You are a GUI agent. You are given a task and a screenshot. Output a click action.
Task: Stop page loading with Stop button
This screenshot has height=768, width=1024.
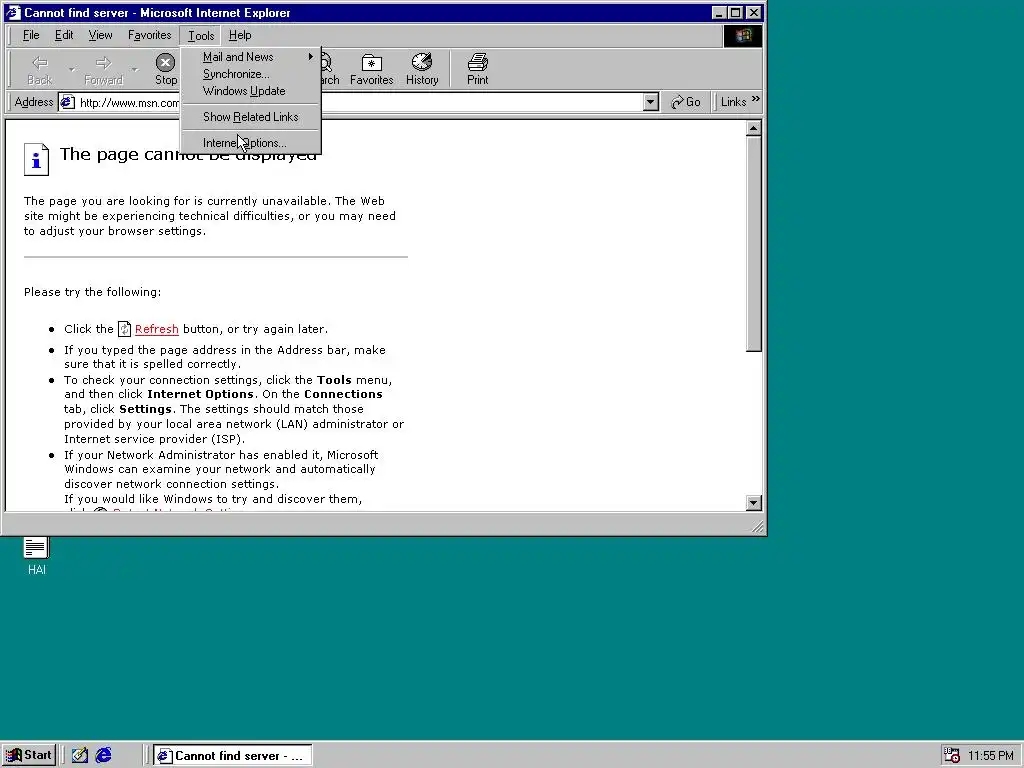(x=165, y=69)
